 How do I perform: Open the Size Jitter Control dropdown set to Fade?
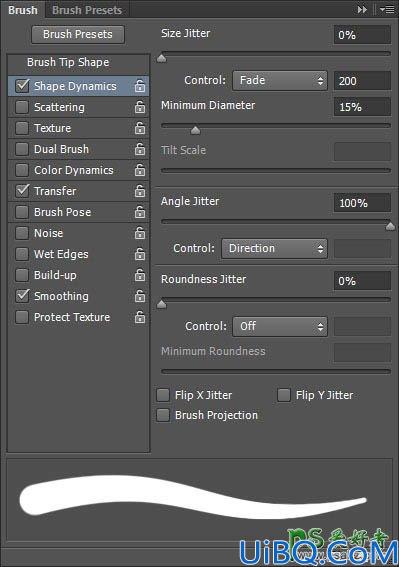point(280,80)
